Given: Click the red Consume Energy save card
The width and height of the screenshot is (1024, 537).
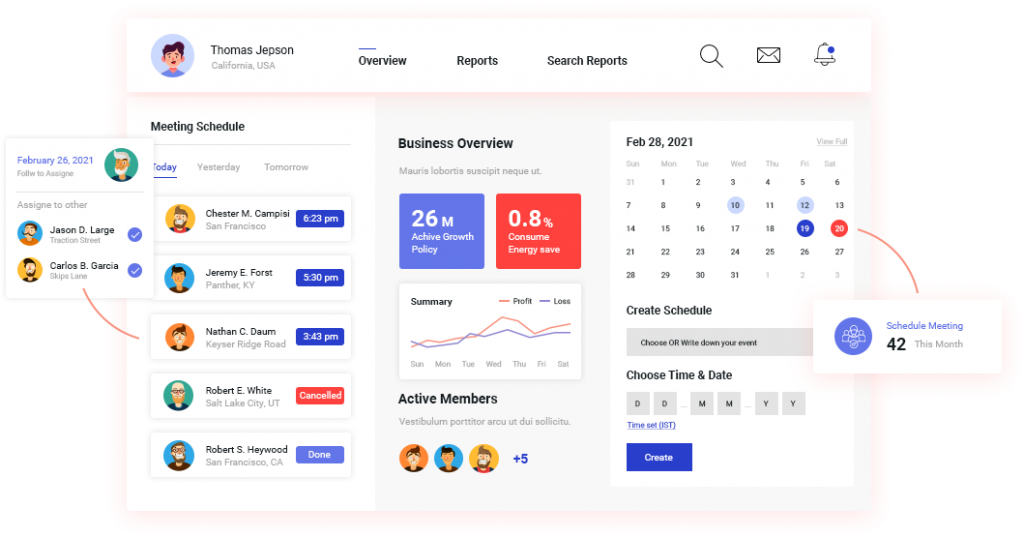Looking at the screenshot, I should pyautogui.click(x=538, y=231).
